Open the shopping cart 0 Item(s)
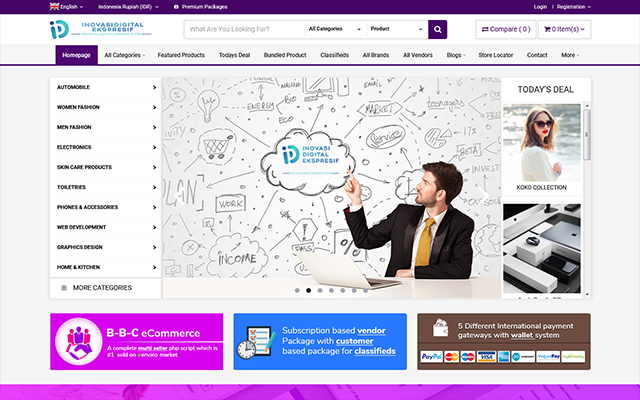 click(x=565, y=29)
